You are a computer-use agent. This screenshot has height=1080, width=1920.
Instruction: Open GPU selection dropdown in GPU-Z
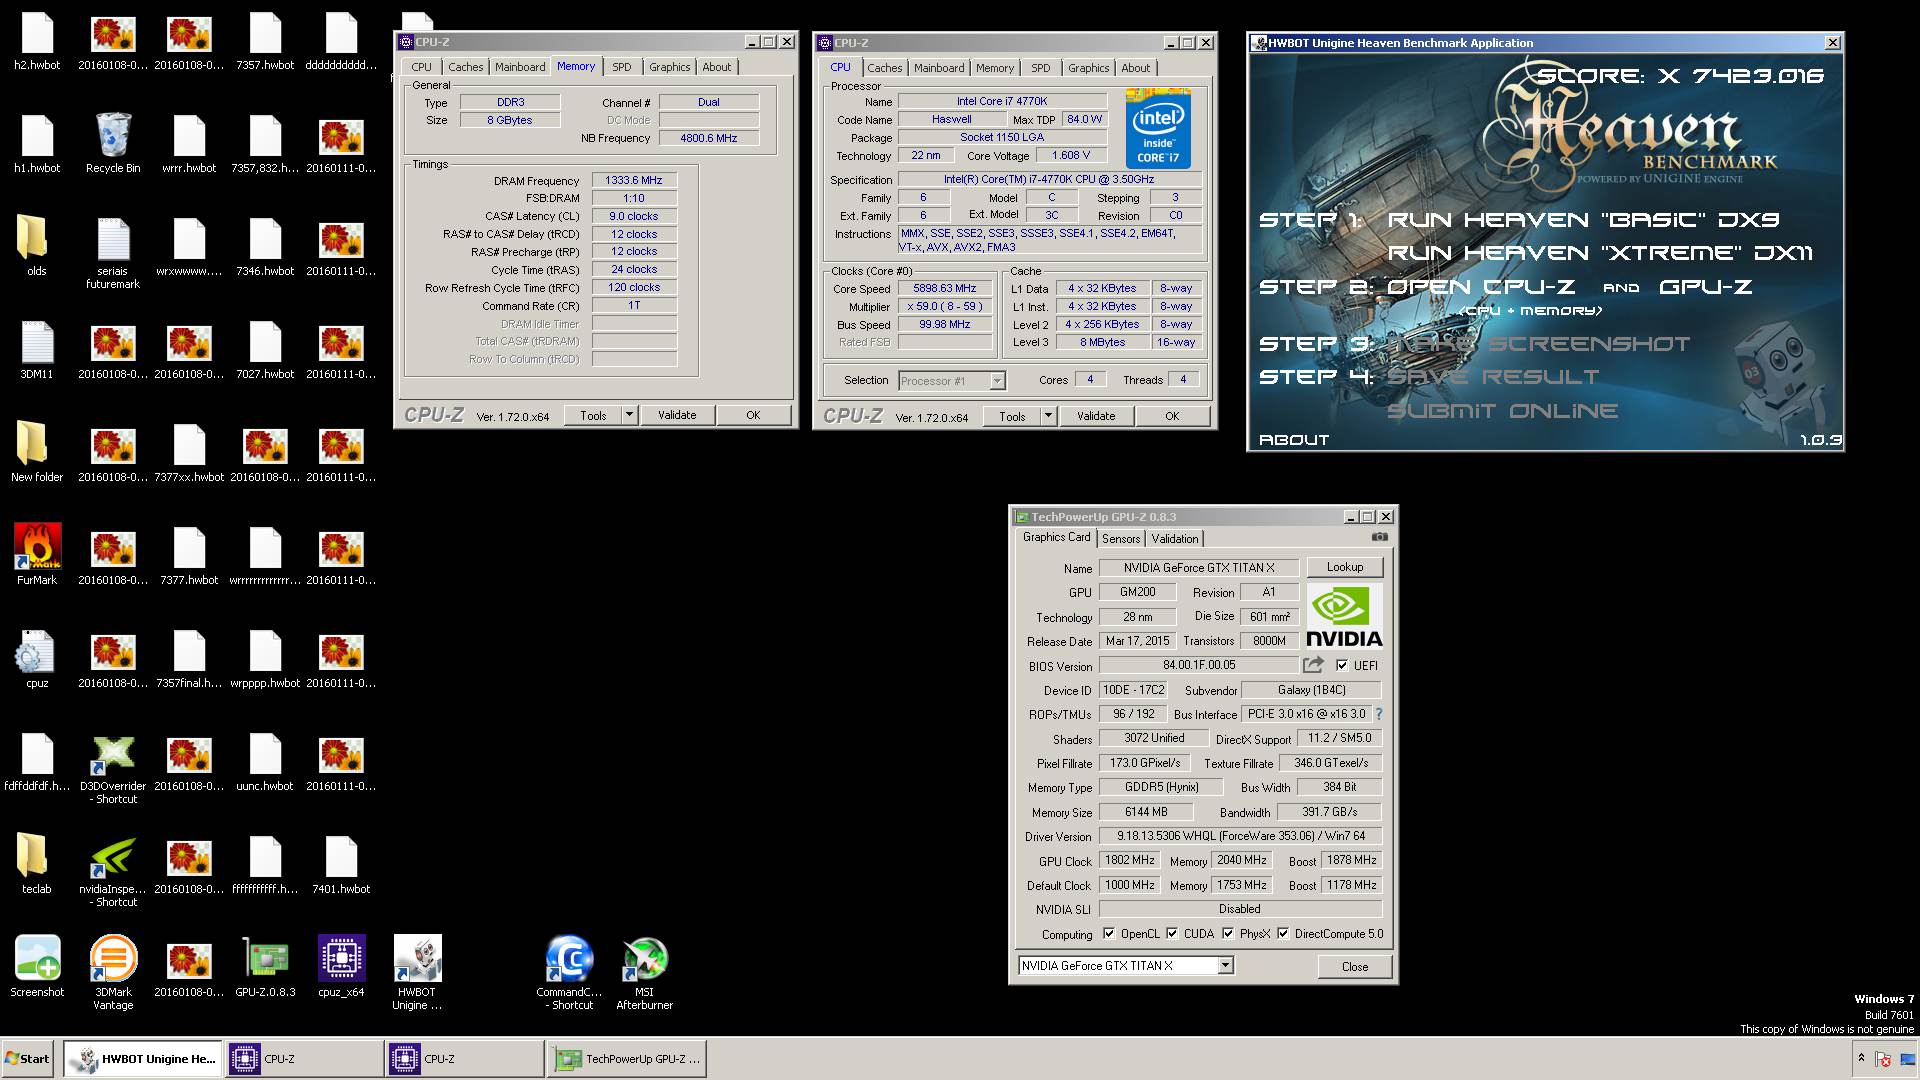tap(1225, 966)
